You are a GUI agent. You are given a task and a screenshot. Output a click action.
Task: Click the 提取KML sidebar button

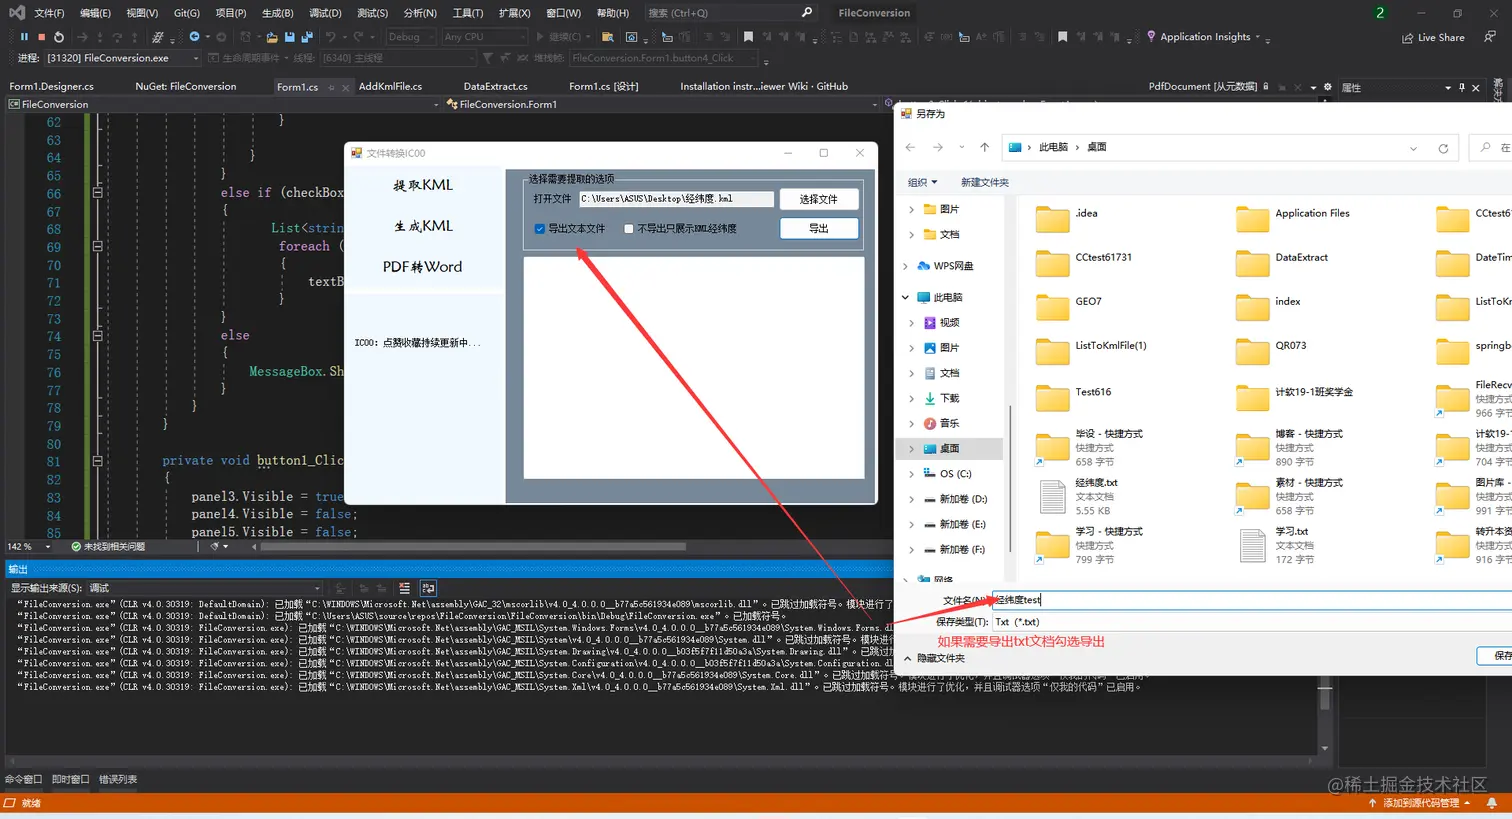[x=423, y=185]
